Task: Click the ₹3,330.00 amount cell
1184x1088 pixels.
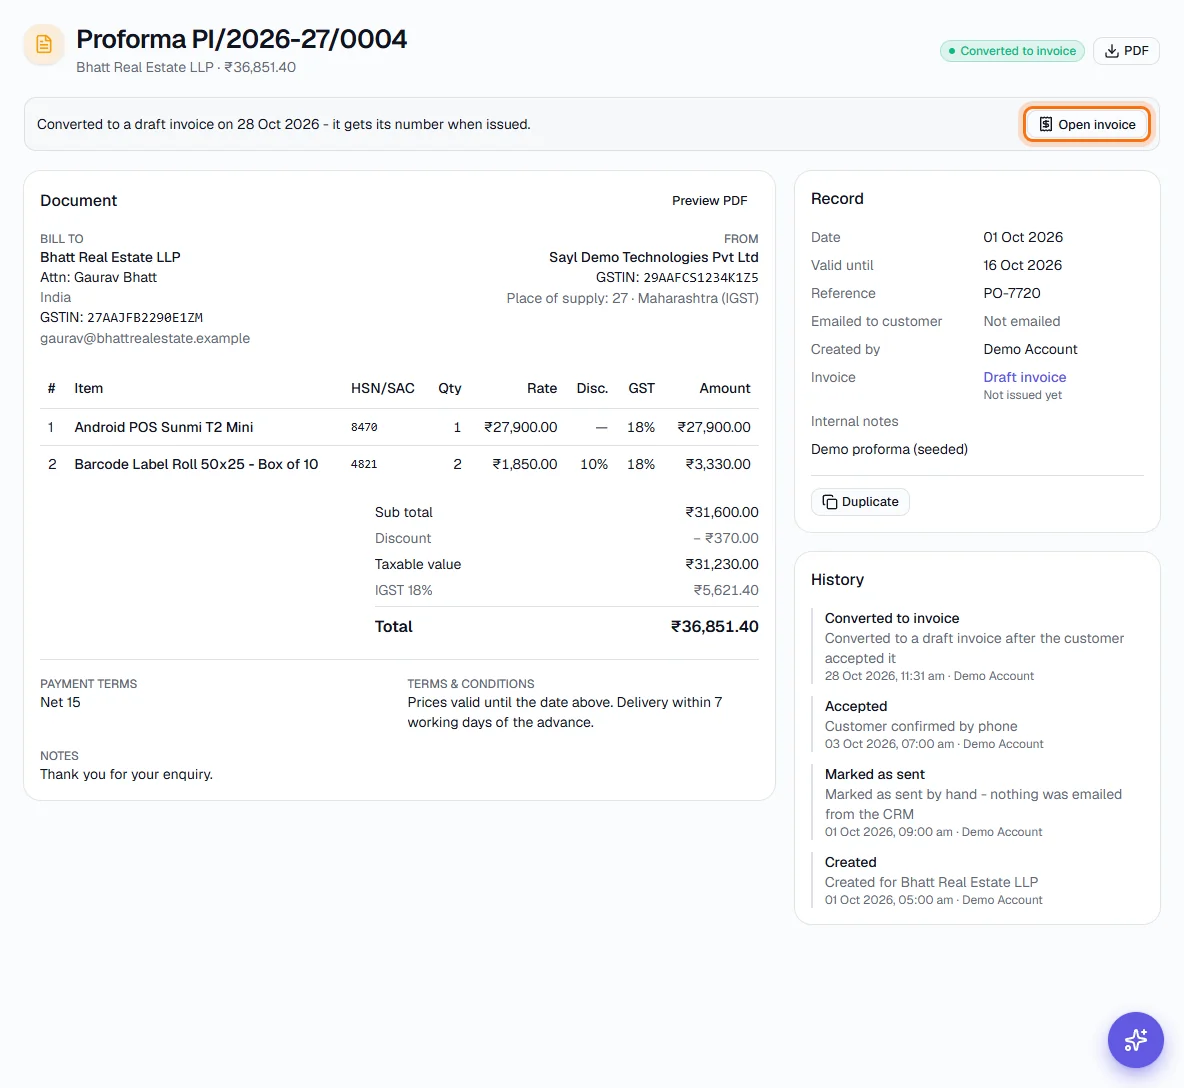Action: pyautogui.click(x=717, y=464)
